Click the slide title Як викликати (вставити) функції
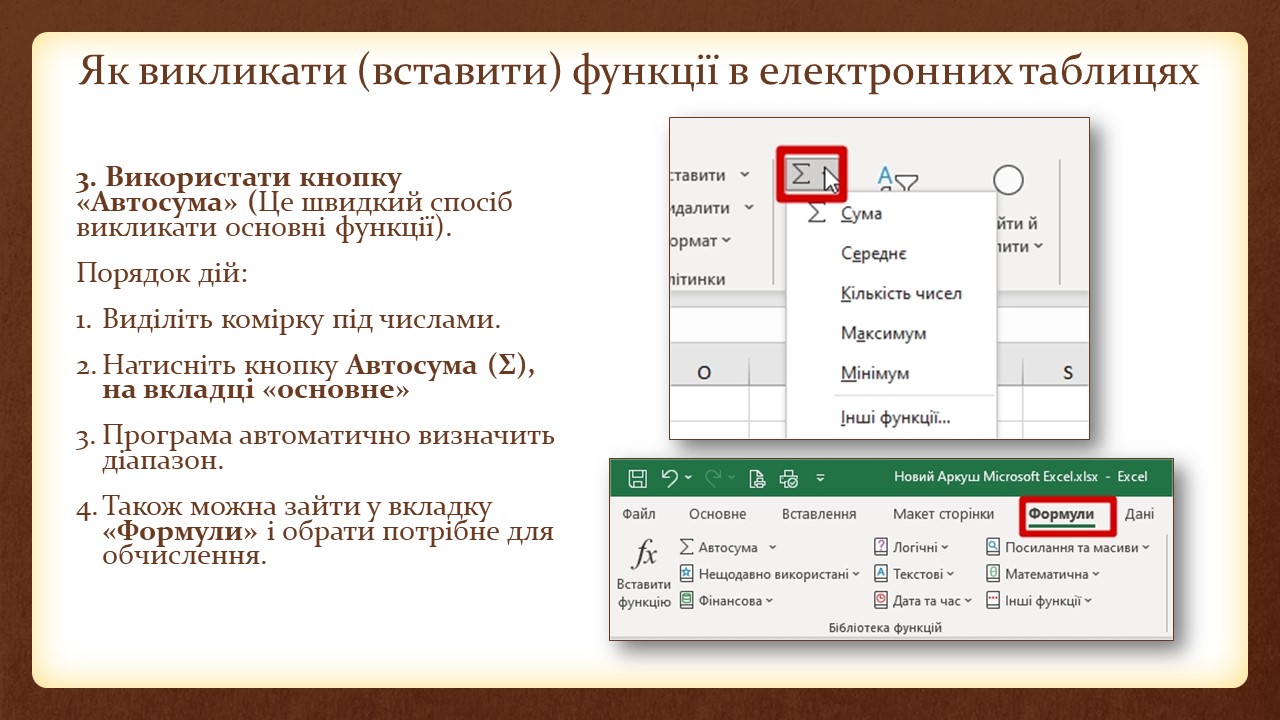Viewport: 1280px width, 720px height. point(638,71)
